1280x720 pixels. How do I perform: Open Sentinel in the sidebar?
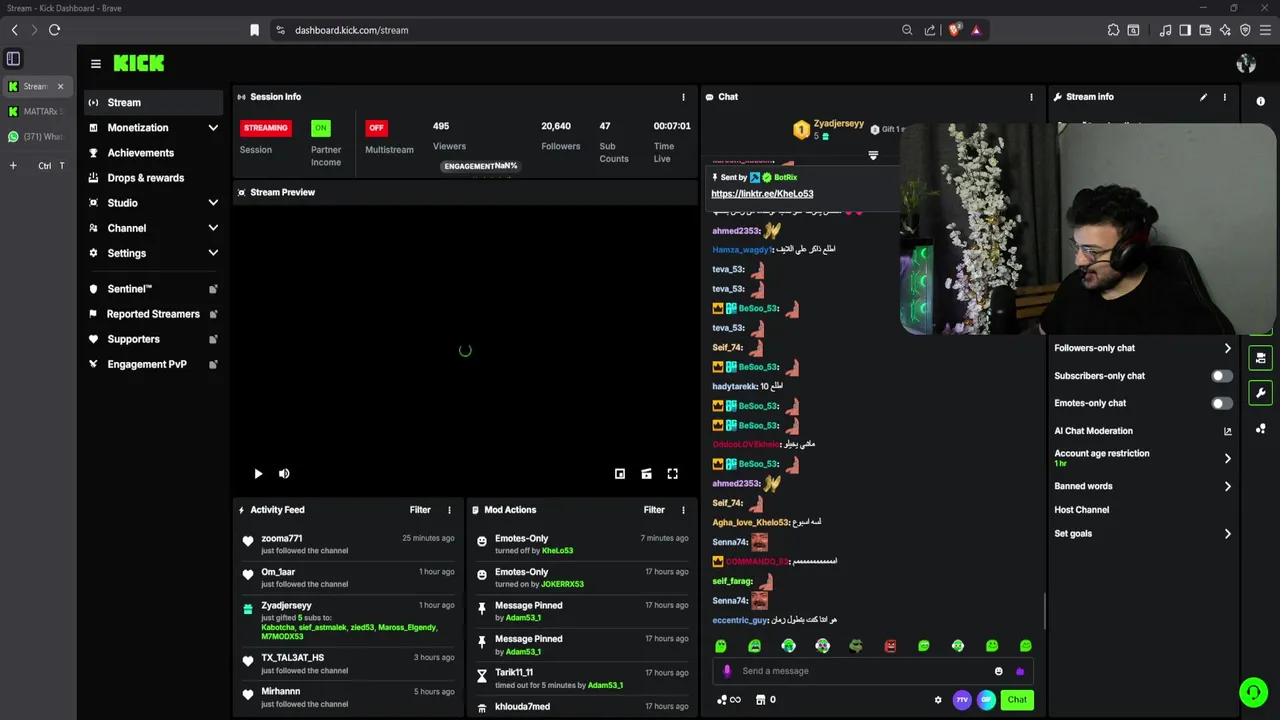pos(152,289)
